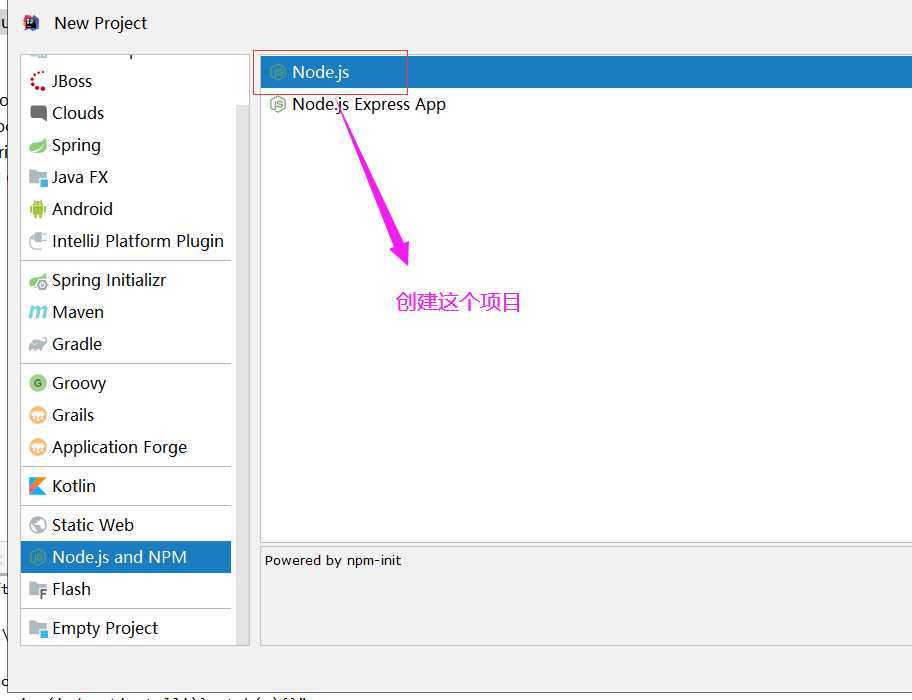
Task: Select the Node.js template label
Action: [320, 72]
